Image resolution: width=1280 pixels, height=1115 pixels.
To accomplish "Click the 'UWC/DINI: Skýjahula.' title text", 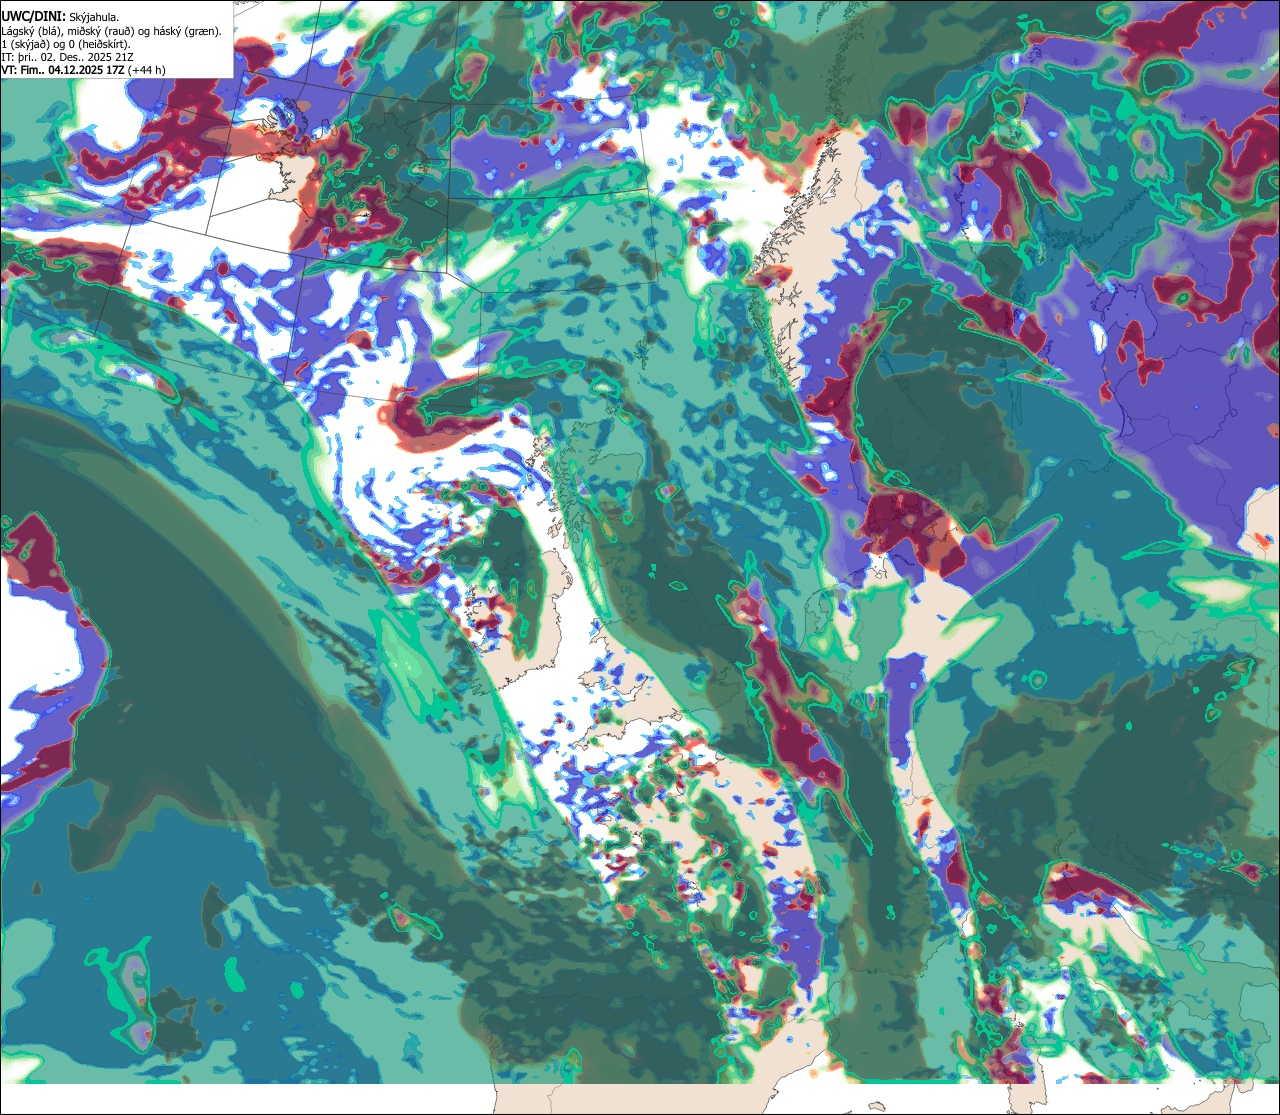I will click(60, 17).
